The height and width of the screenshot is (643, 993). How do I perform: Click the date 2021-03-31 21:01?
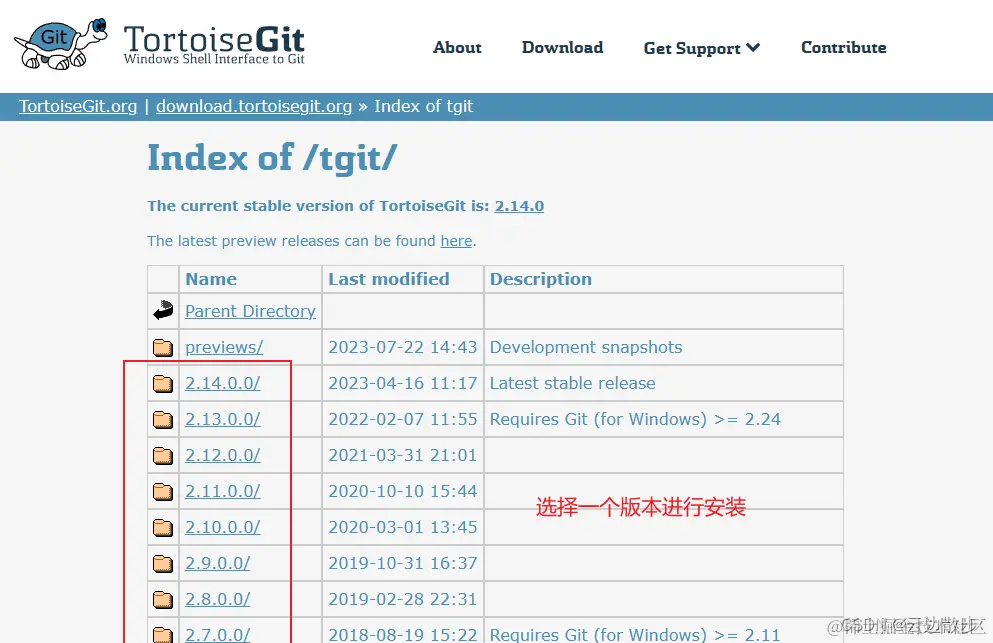[x=403, y=455]
